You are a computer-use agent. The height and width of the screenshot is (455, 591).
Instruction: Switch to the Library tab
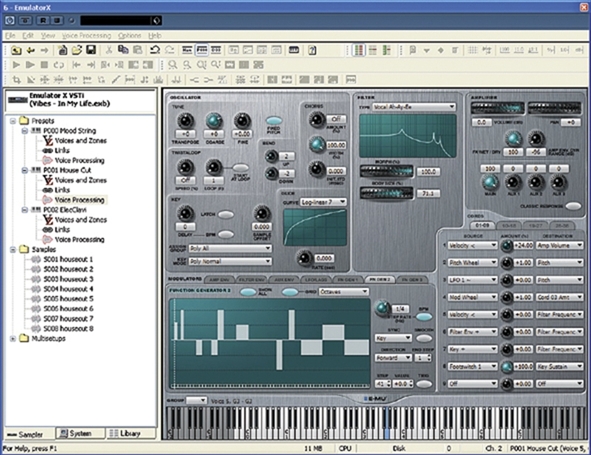pyautogui.click(x=130, y=434)
